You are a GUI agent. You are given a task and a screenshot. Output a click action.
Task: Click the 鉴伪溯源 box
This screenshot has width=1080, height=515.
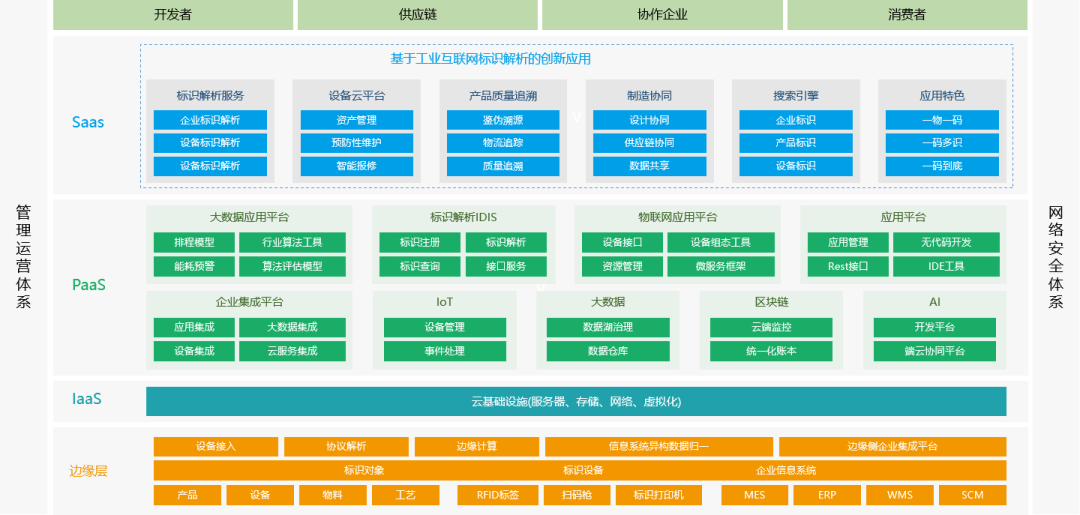point(503,120)
